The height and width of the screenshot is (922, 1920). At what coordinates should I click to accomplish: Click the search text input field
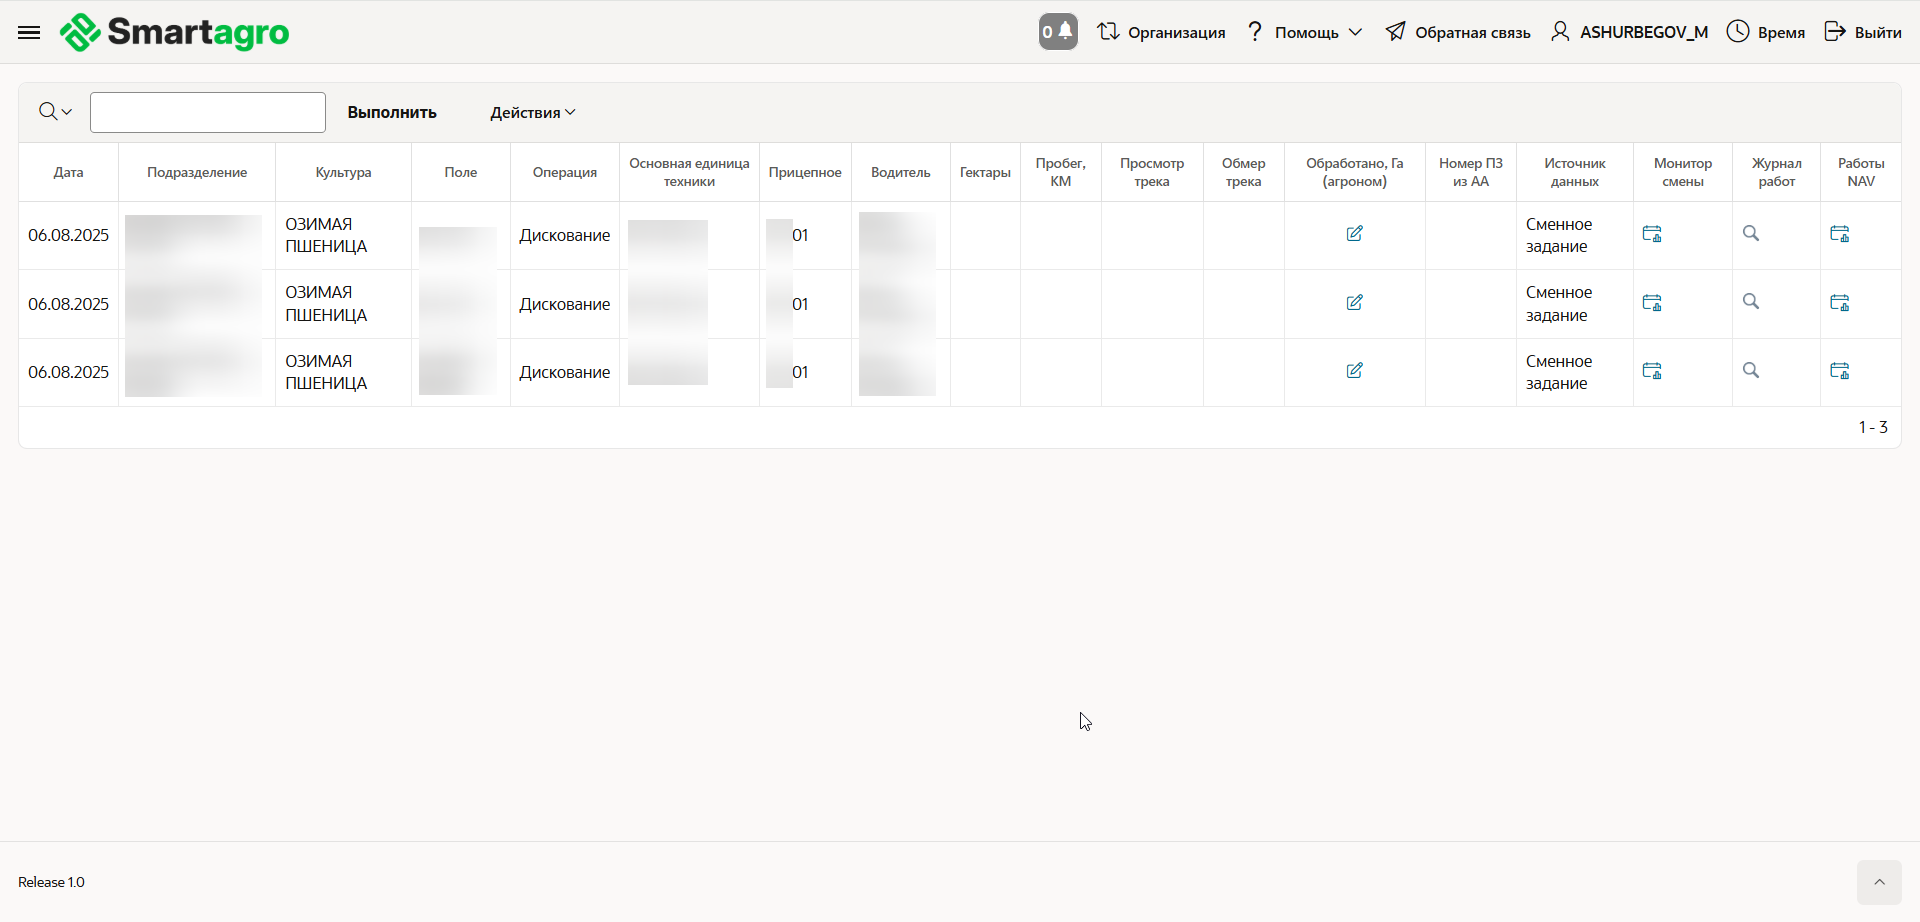point(208,112)
